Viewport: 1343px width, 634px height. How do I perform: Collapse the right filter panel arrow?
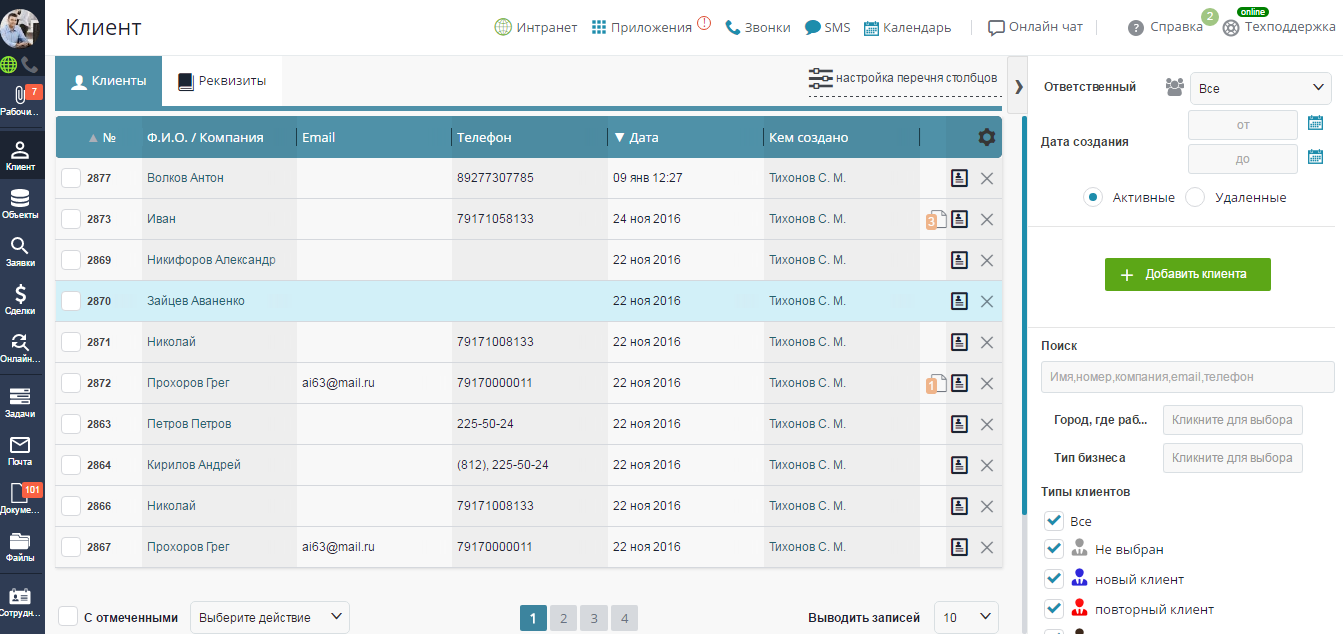coord(1018,86)
